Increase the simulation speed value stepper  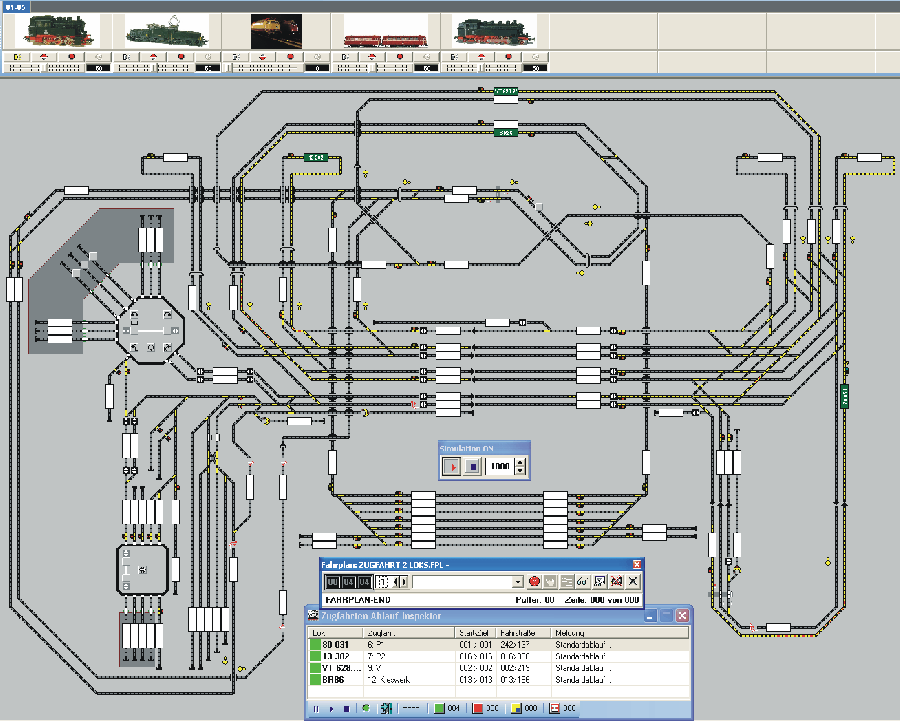click(x=519, y=461)
